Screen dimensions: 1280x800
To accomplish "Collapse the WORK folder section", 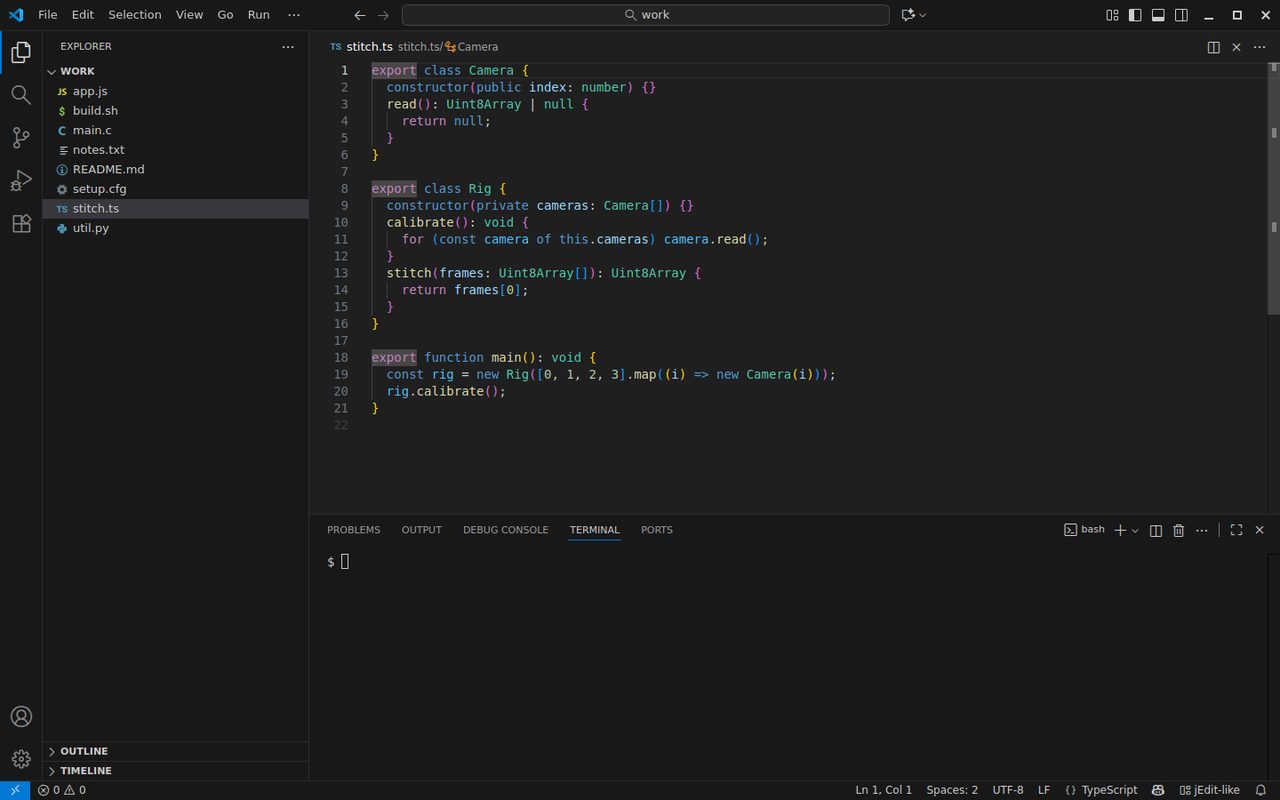I will pyautogui.click(x=175, y=71).
